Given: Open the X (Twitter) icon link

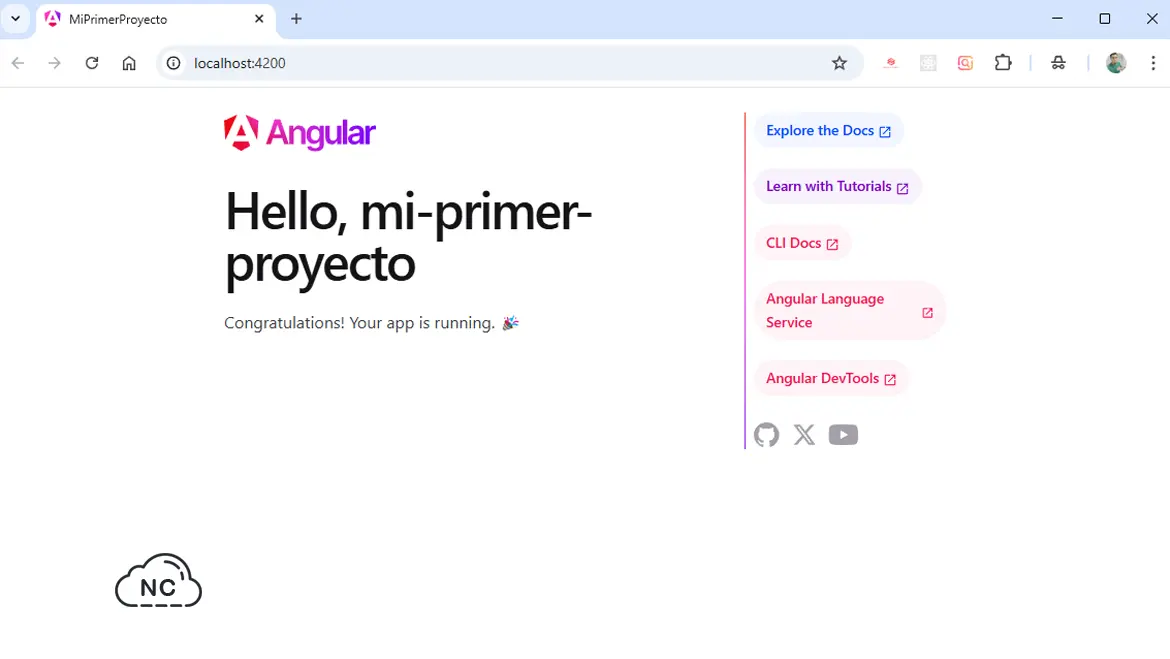Looking at the screenshot, I should [804, 434].
